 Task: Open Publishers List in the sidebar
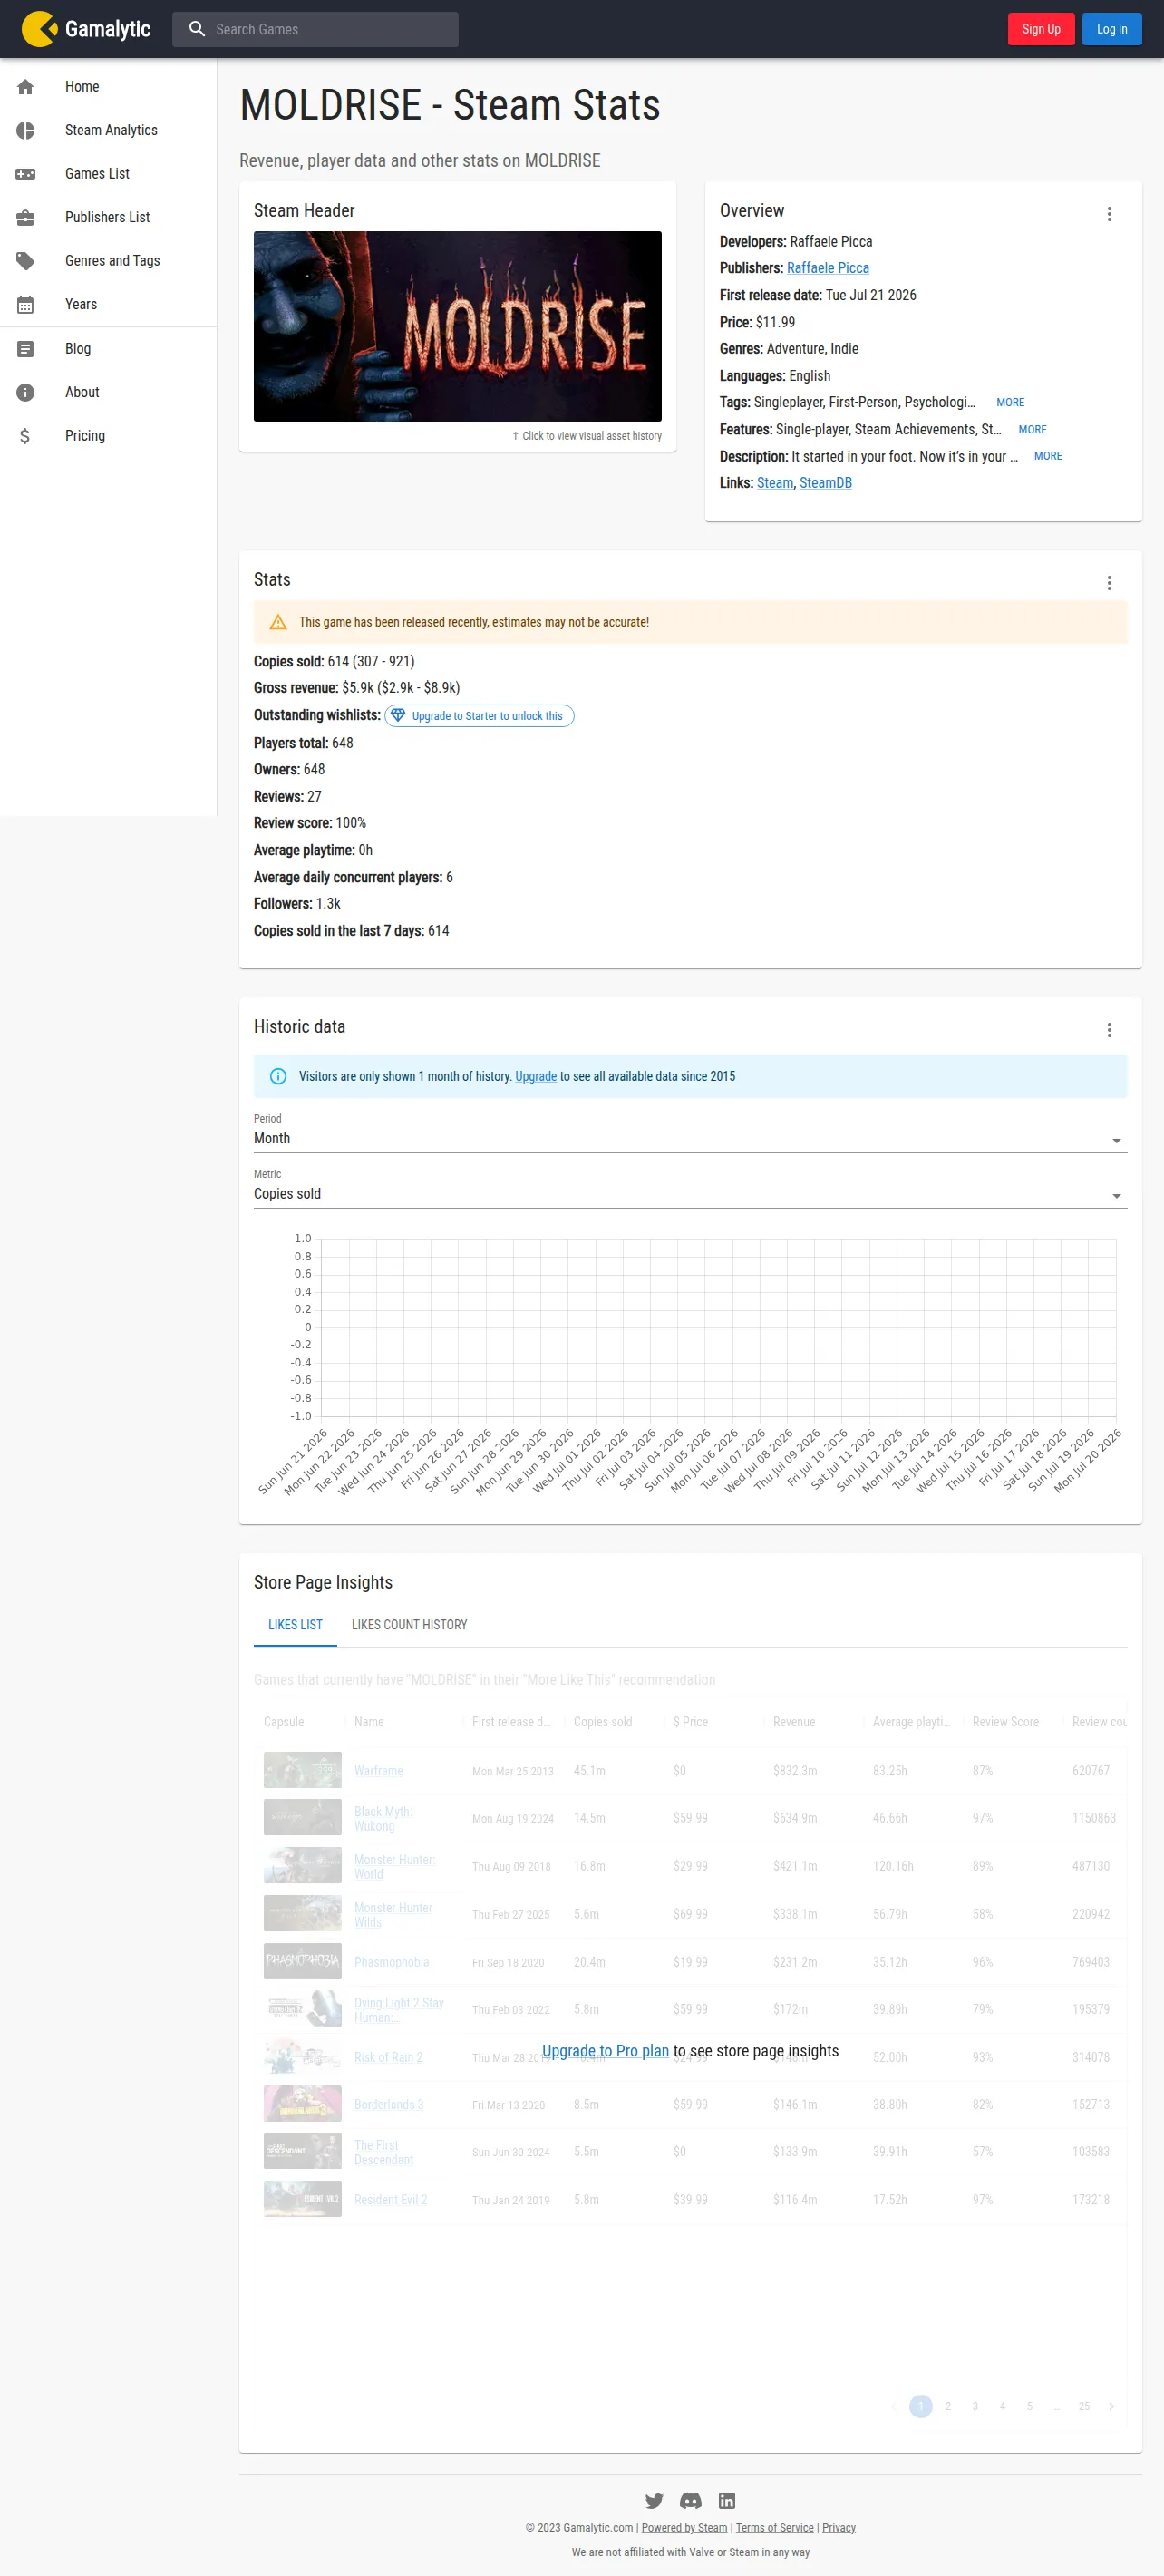(x=108, y=217)
